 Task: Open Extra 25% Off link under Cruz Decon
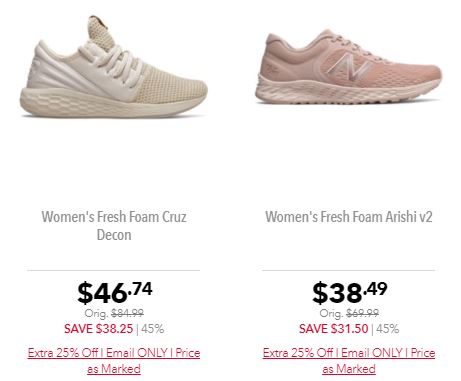pyautogui.click(x=114, y=361)
